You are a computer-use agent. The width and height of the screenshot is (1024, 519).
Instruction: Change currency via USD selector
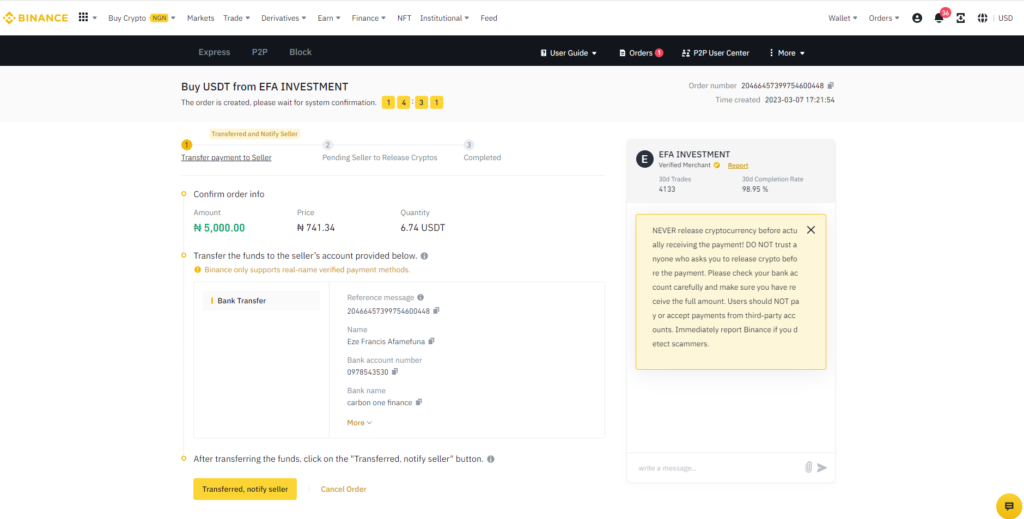pos(1006,18)
